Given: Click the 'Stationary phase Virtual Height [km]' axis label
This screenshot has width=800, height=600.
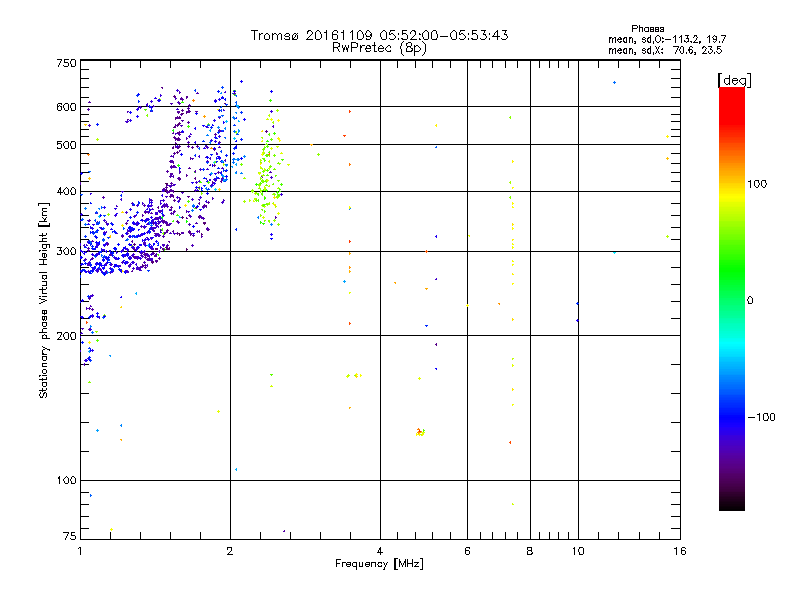Looking at the screenshot, I should click(x=44, y=300).
